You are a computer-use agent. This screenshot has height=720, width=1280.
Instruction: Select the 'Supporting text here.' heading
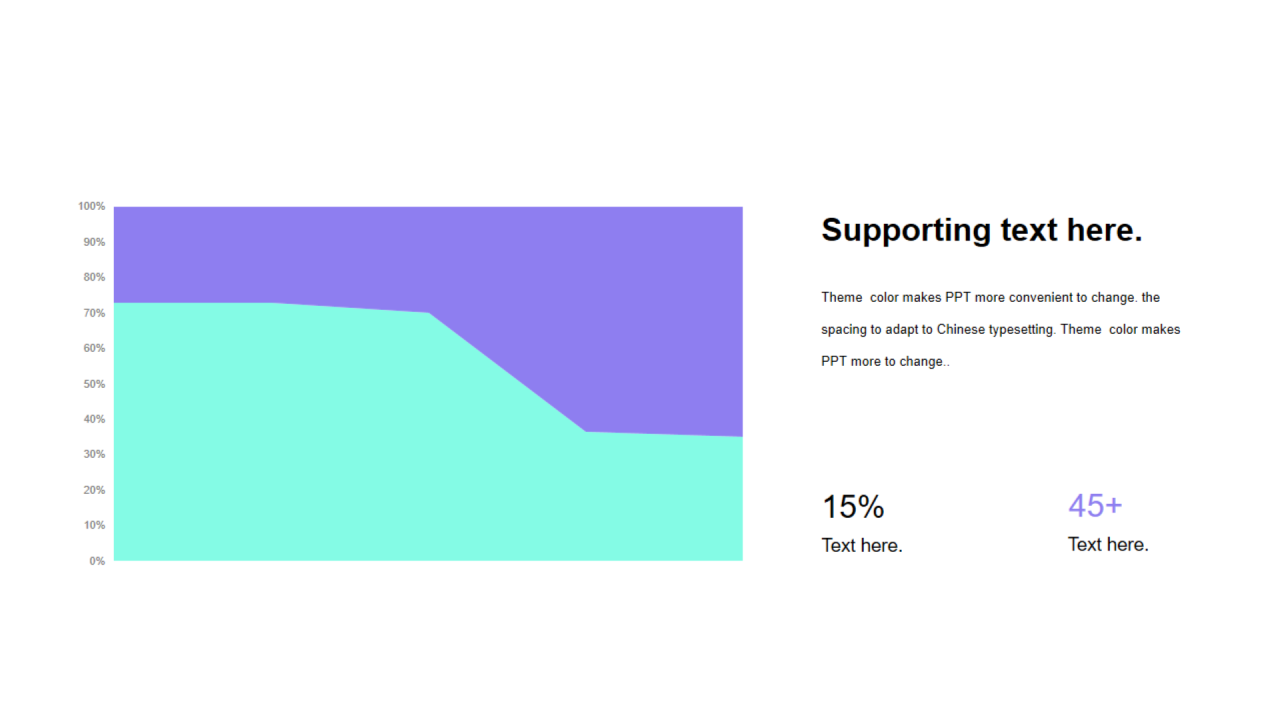[x=981, y=230]
